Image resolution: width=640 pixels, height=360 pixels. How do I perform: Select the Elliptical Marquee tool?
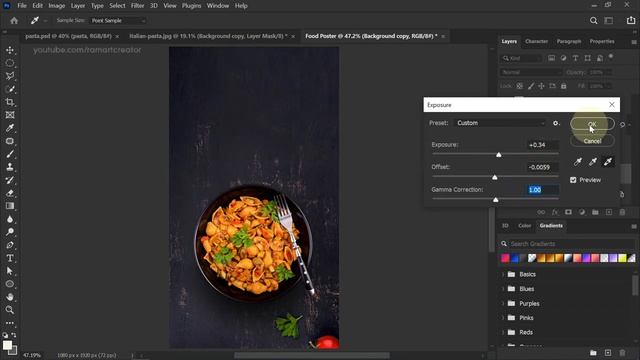[10, 63]
